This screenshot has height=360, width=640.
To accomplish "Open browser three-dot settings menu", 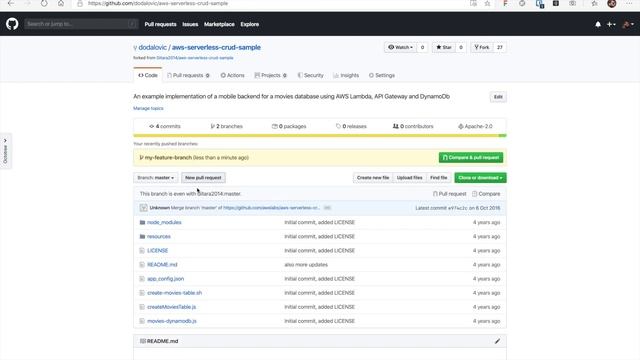I will (x=629, y=4).
